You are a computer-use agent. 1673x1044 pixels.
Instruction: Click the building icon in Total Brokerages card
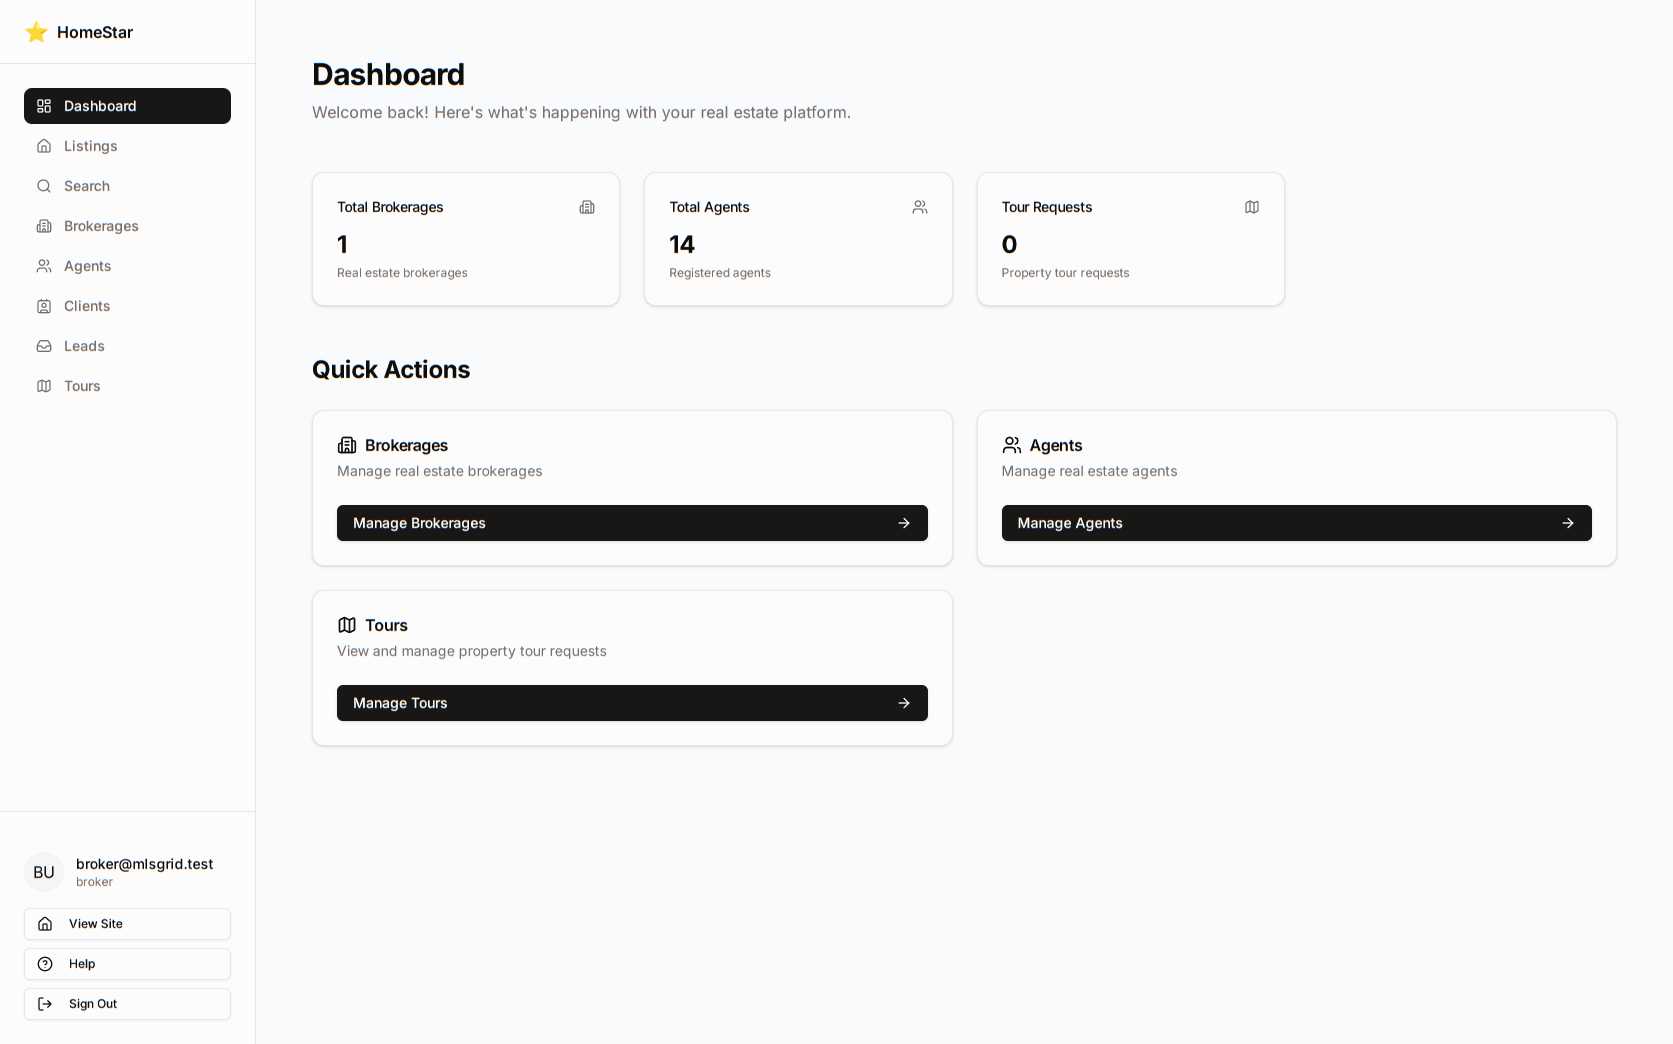[x=587, y=207]
